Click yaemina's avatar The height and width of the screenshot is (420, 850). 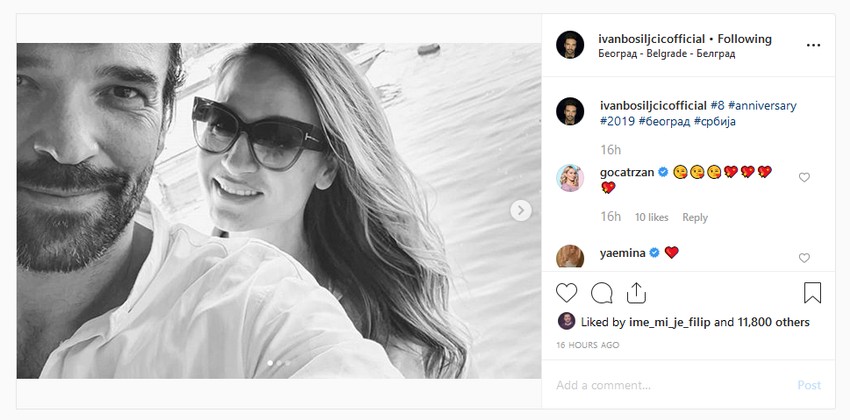(570, 256)
